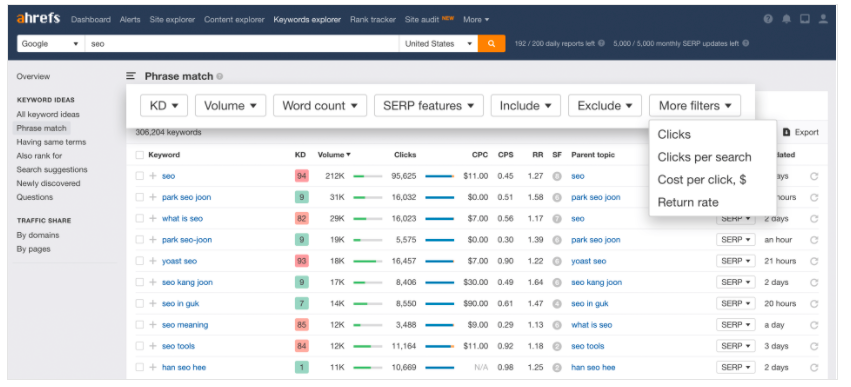Open the KD filter dropdown
This screenshot has width=851, height=387.
coord(164,106)
